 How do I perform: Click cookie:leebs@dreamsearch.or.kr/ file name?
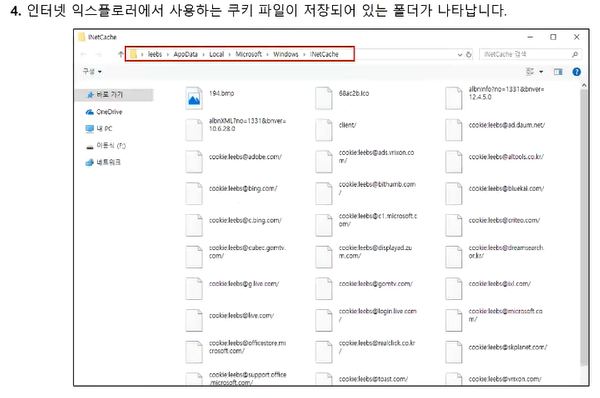pos(506,252)
